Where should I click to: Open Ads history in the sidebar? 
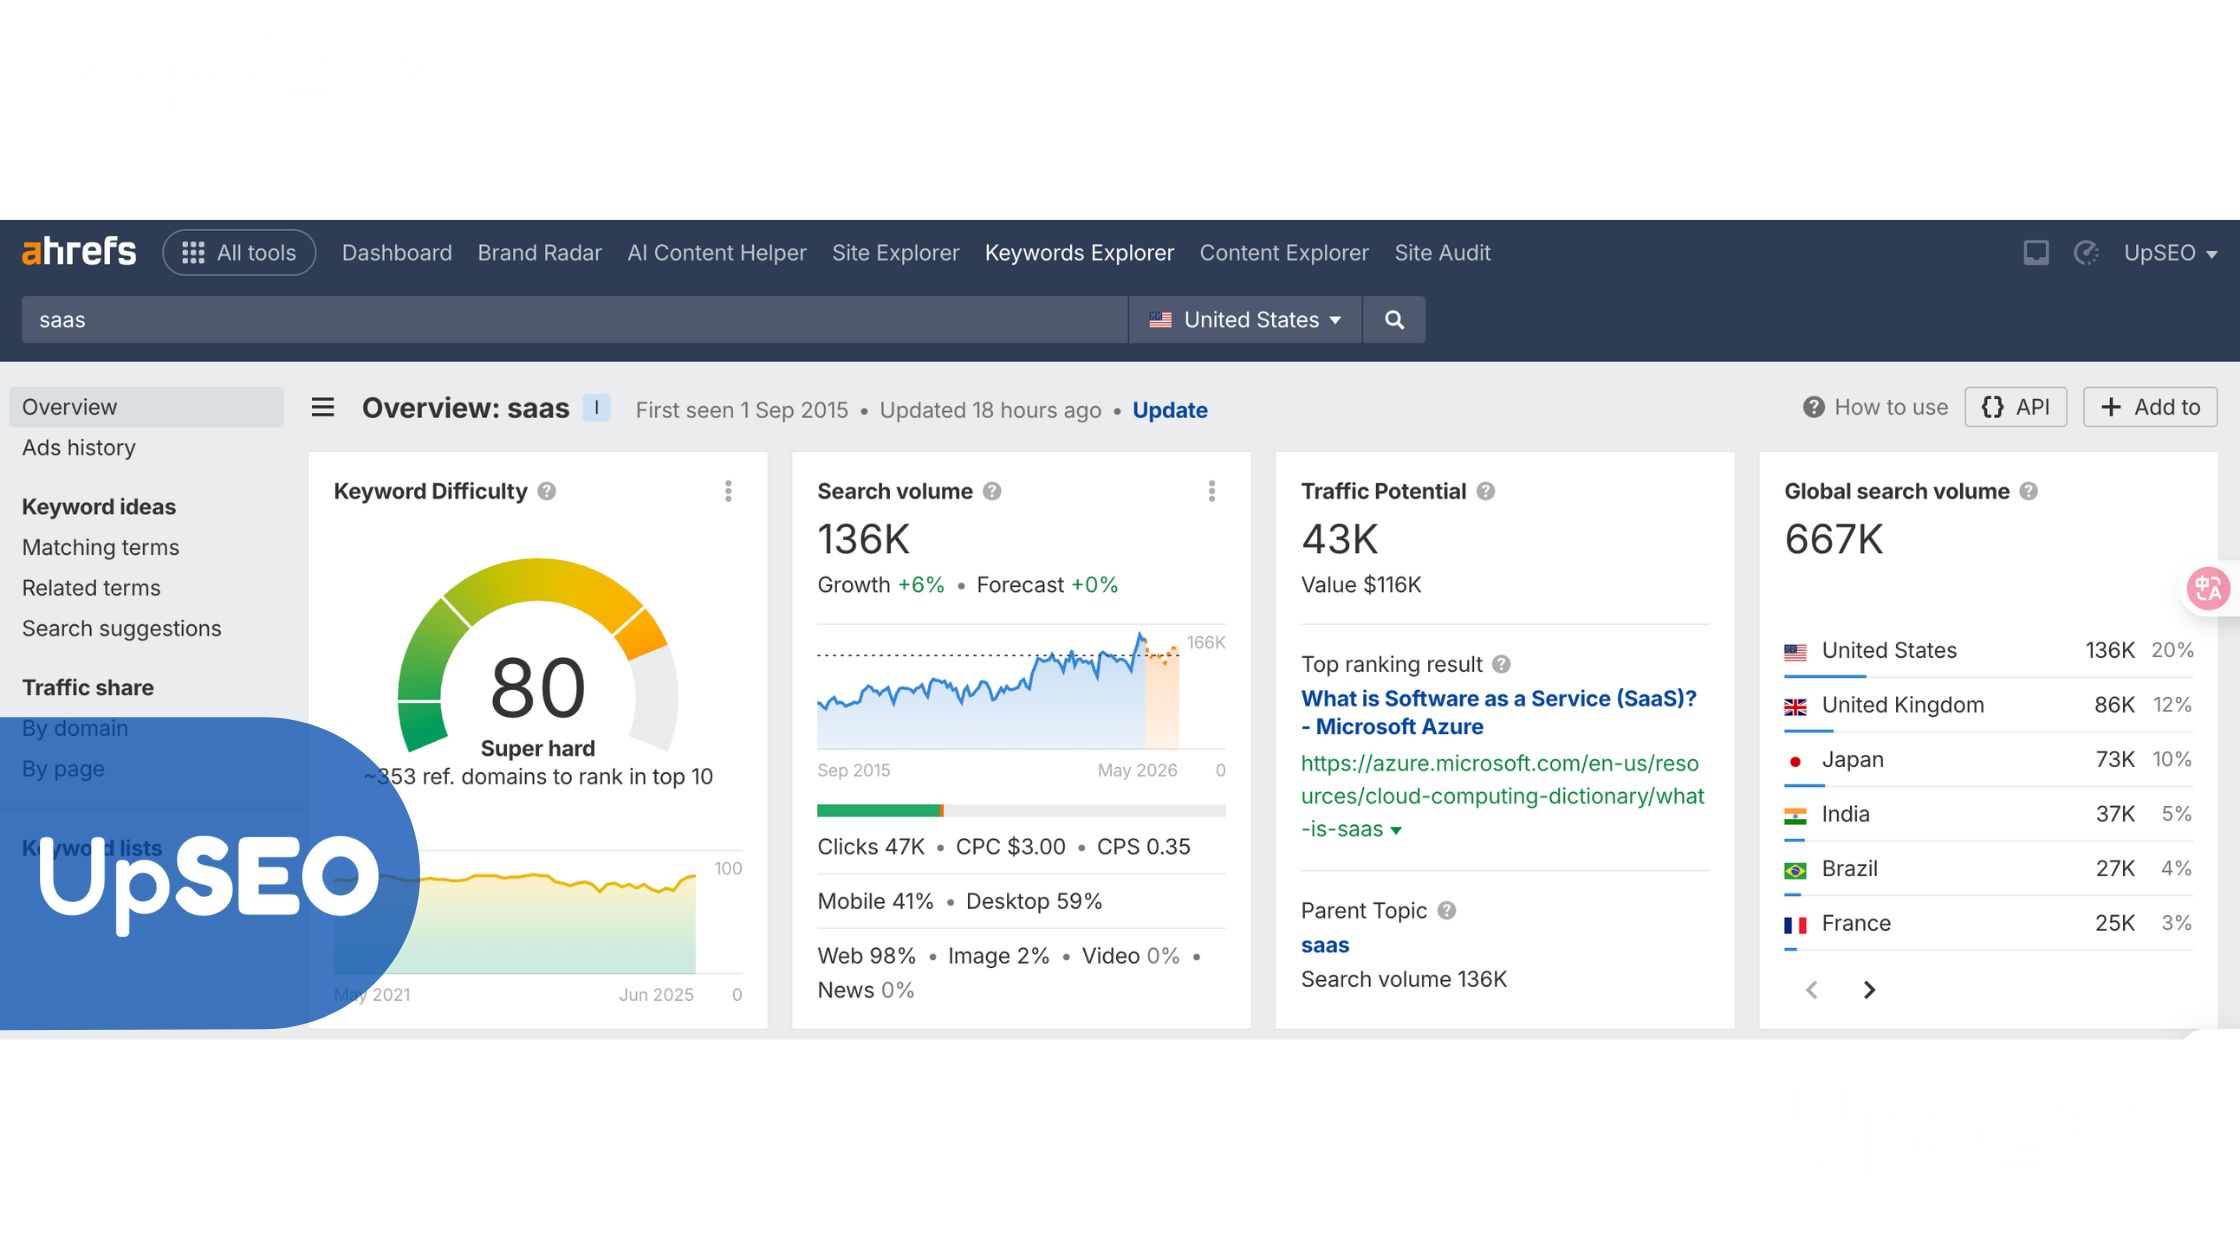pos(79,448)
